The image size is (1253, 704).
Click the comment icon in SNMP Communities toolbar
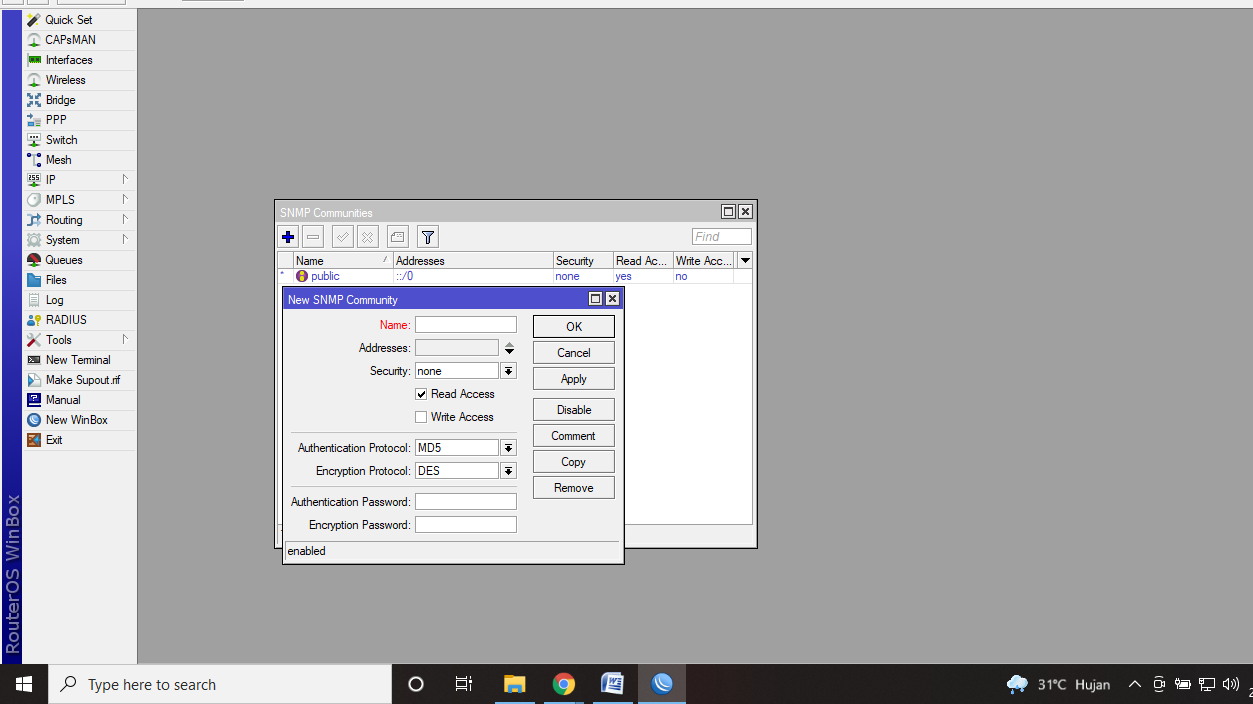pos(397,237)
